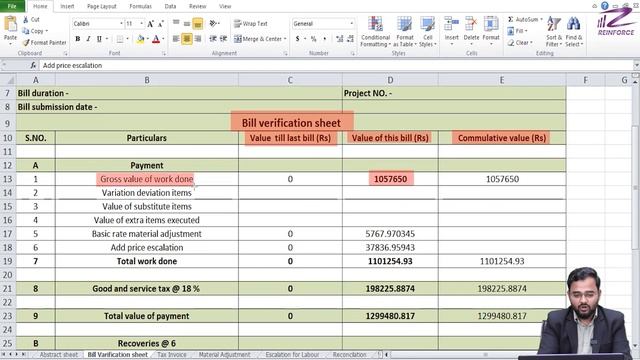Select the Format Painter brush

26,42
